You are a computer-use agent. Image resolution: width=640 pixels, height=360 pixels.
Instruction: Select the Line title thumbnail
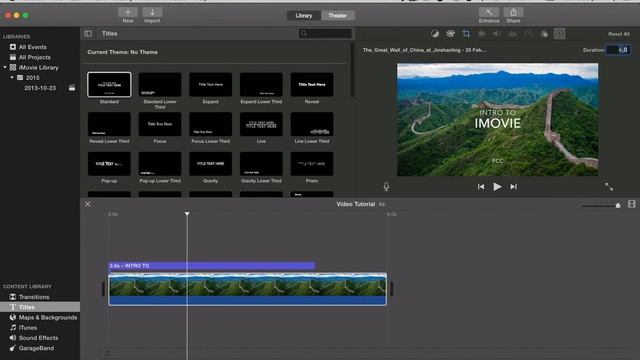point(261,124)
